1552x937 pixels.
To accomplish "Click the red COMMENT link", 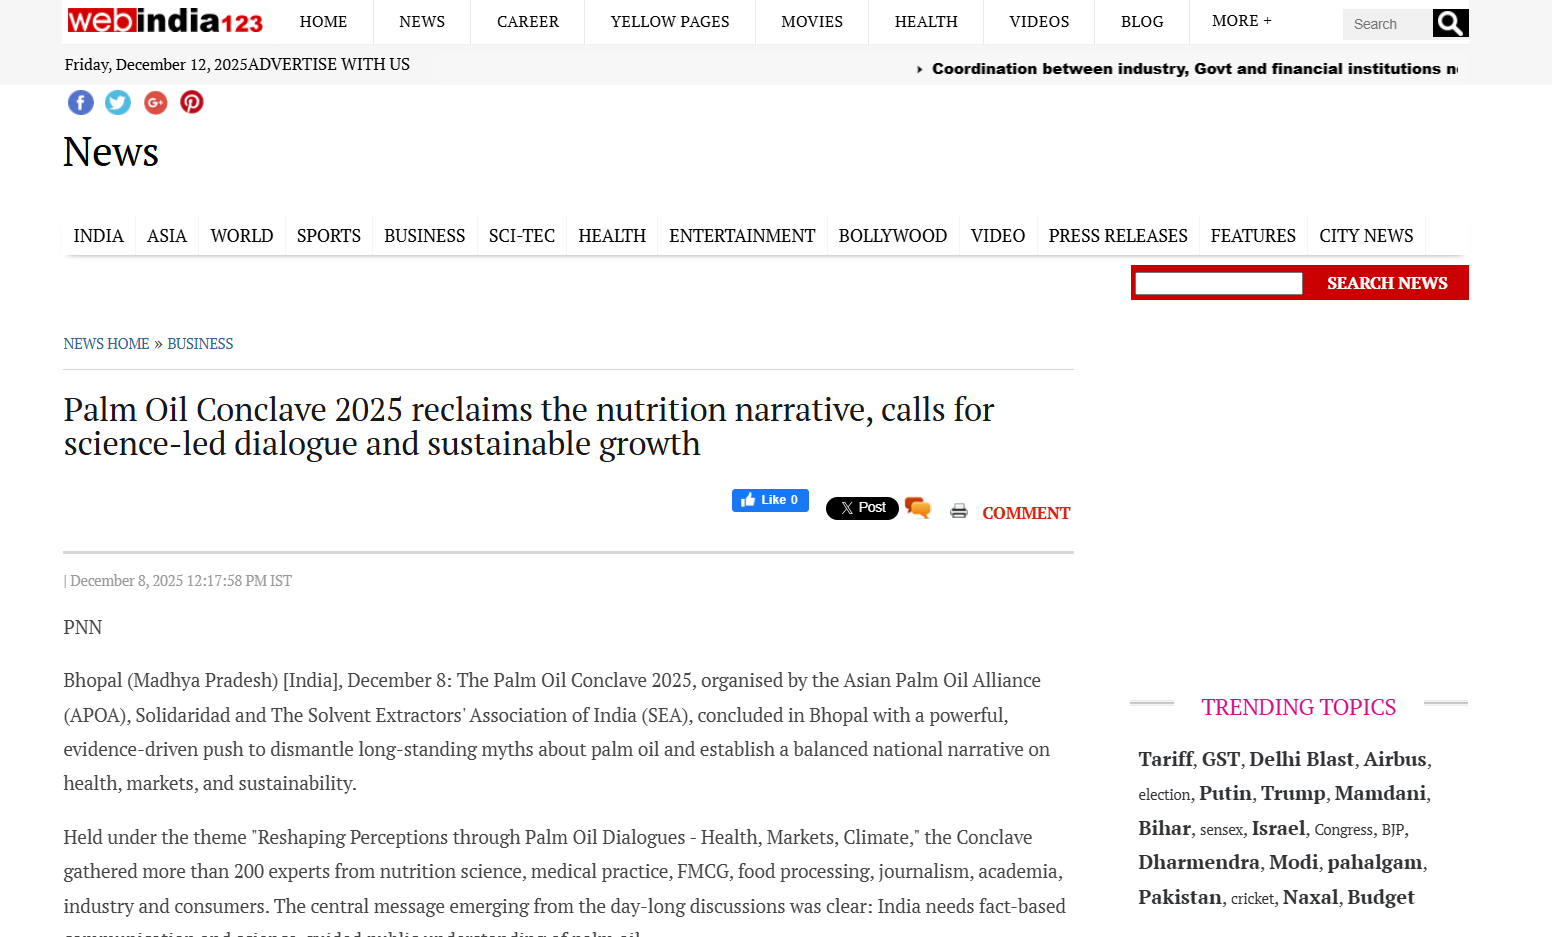I will point(1025,513).
